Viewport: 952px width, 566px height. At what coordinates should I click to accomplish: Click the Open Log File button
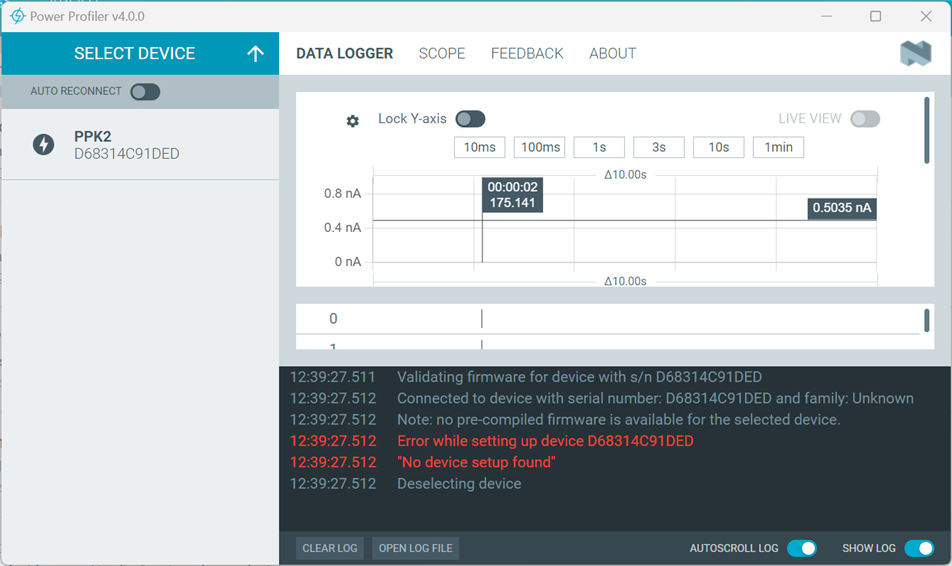click(x=415, y=548)
